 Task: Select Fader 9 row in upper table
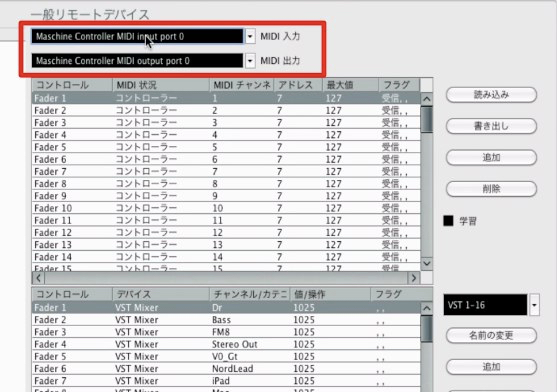(x=226, y=196)
